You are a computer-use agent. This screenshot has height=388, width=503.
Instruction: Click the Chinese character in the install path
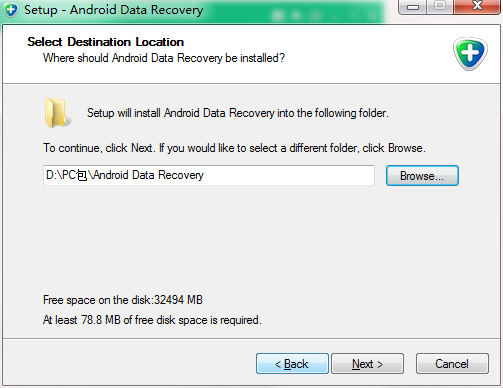[x=82, y=175]
